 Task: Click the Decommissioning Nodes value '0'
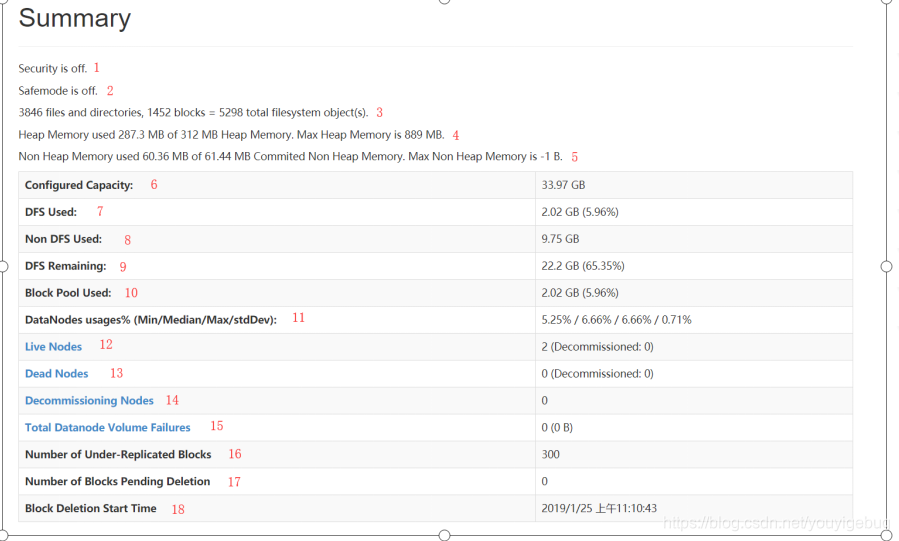pos(545,401)
